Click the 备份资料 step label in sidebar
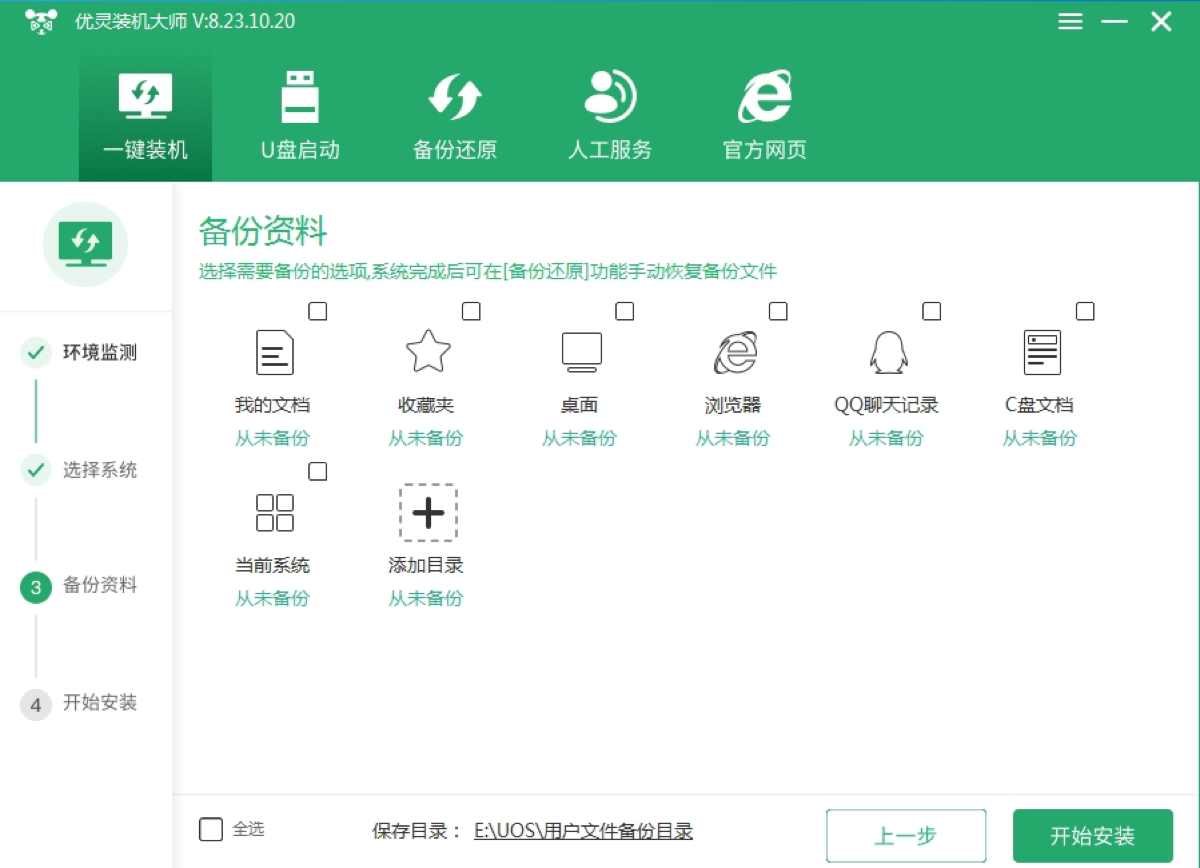The height and width of the screenshot is (868, 1200). click(100, 586)
